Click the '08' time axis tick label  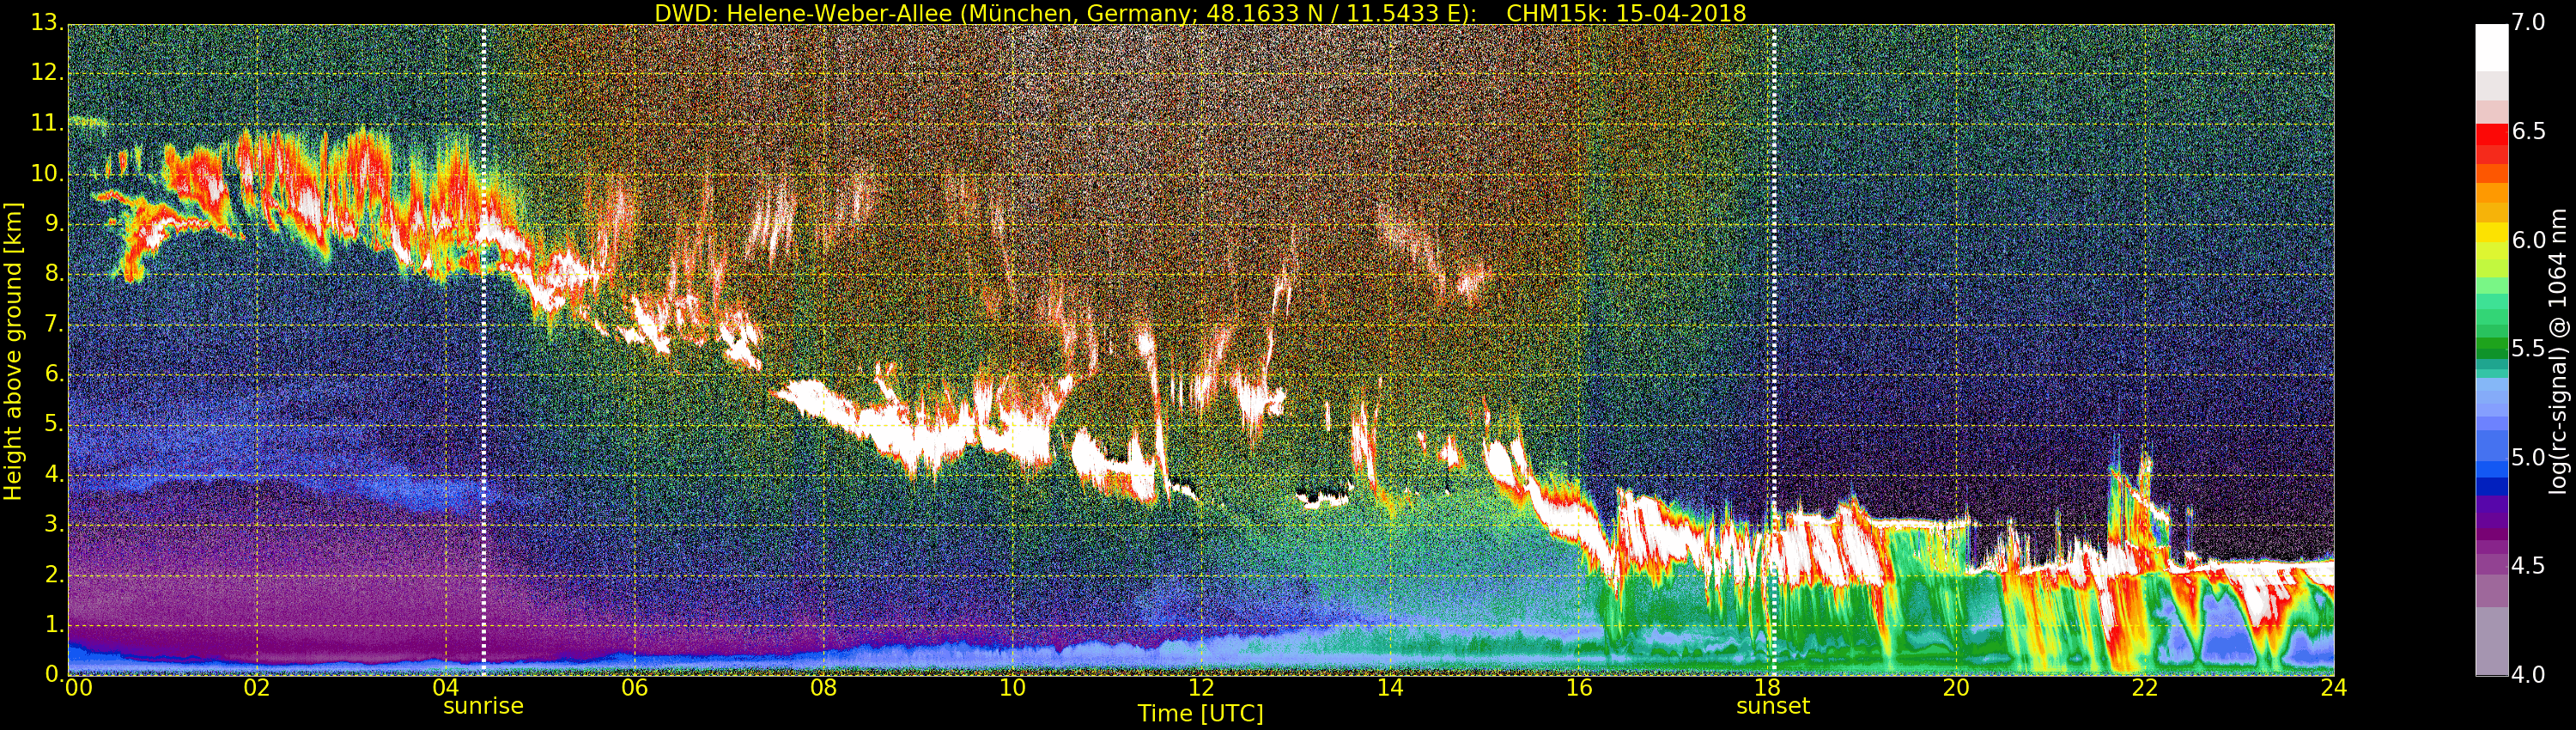[x=823, y=688]
